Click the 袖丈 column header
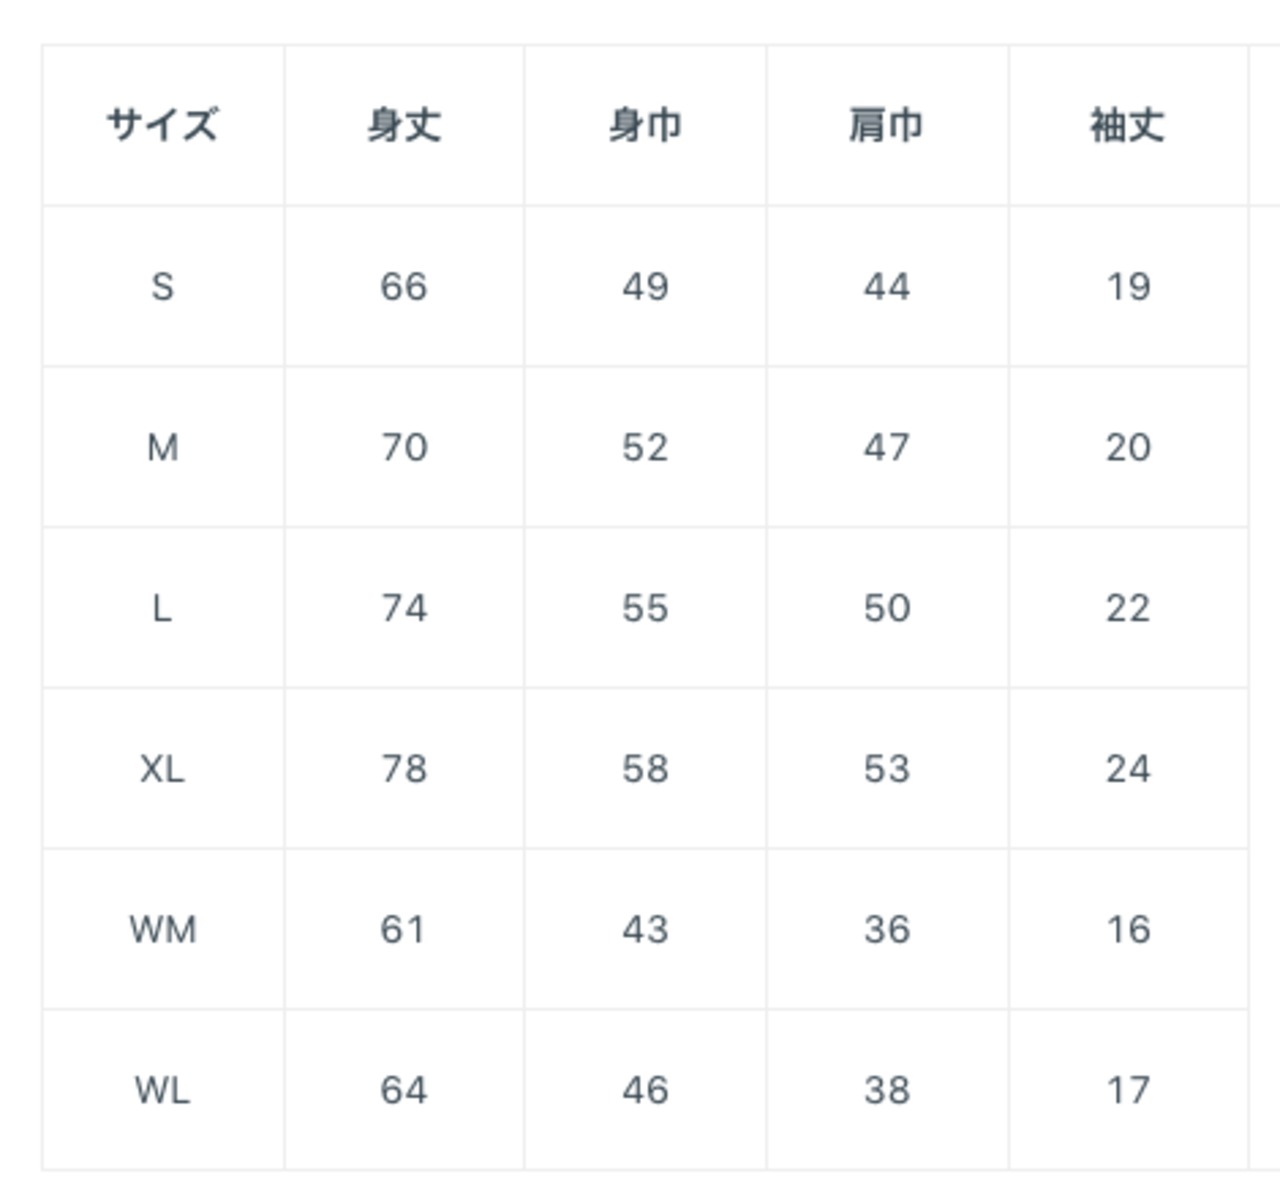This screenshot has height=1204, width=1280. coord(1128,126)
